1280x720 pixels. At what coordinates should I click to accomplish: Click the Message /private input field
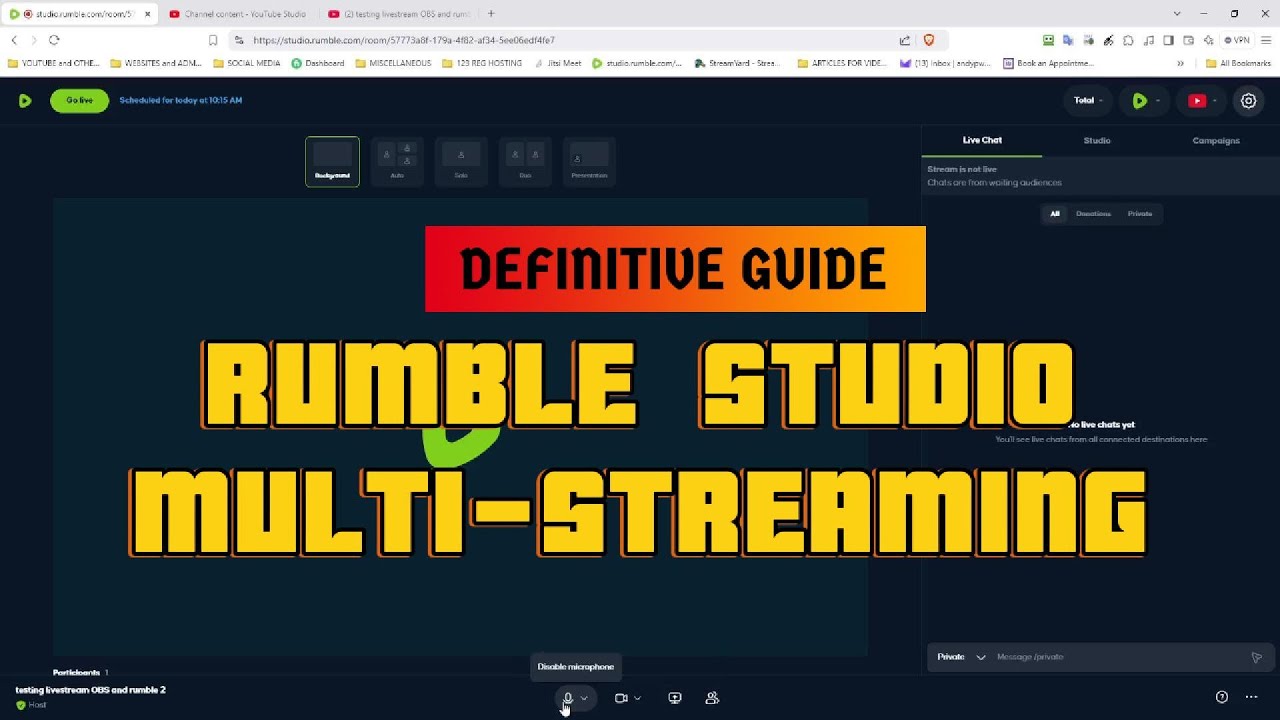tap(1115, 657)
